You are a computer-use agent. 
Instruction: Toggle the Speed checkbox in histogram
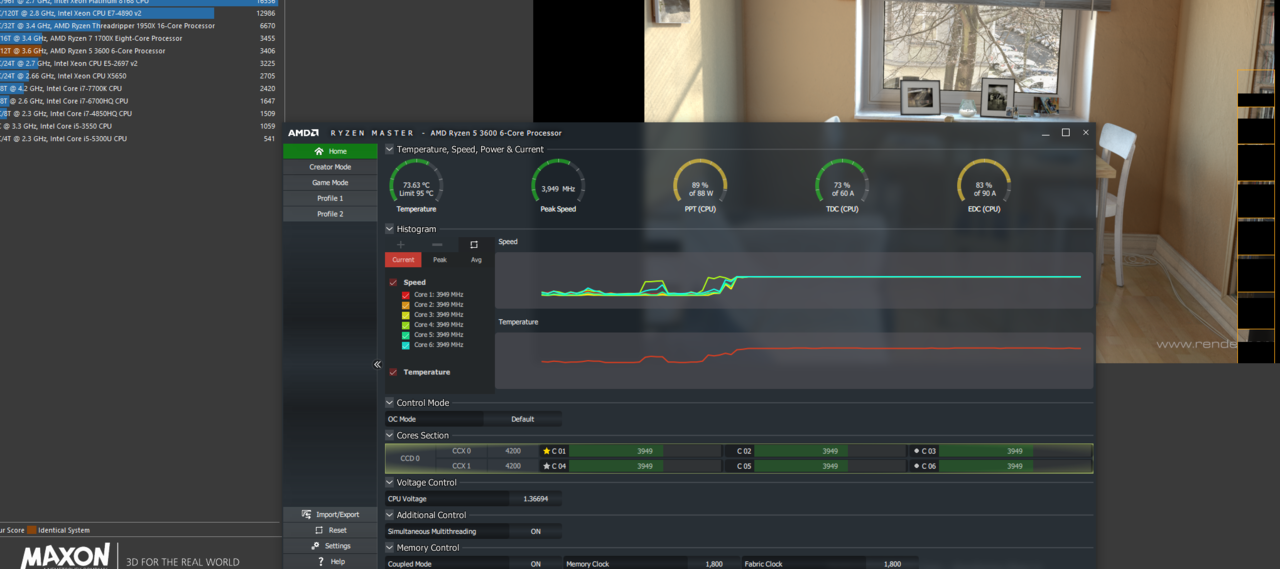[393, 283]
